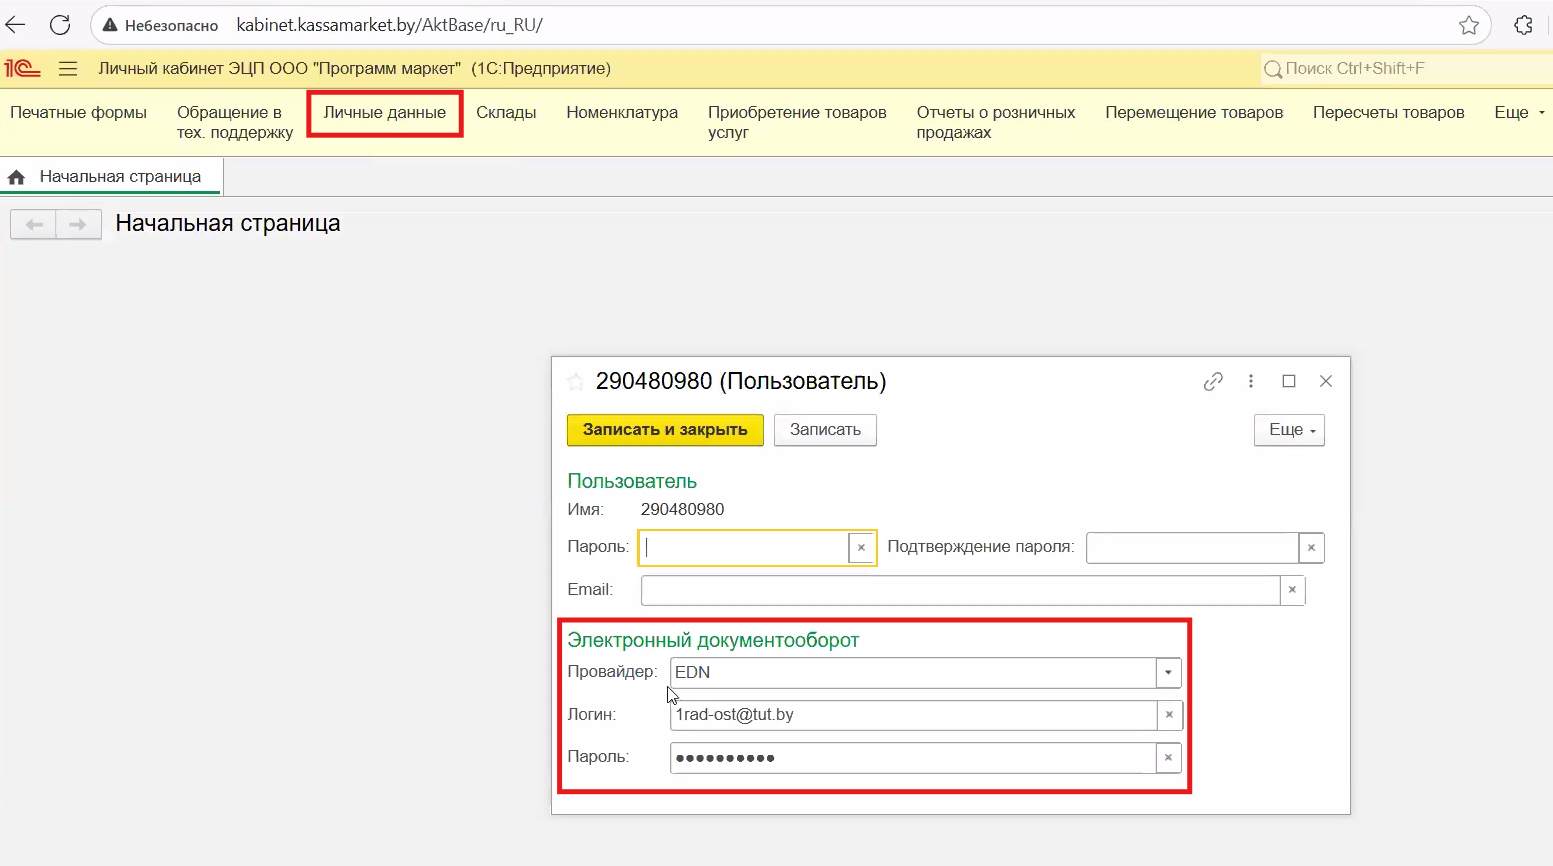Screen dimensions: 1553x866
Task: Open the Личные данные menu item
Action: tap(384, 112)
